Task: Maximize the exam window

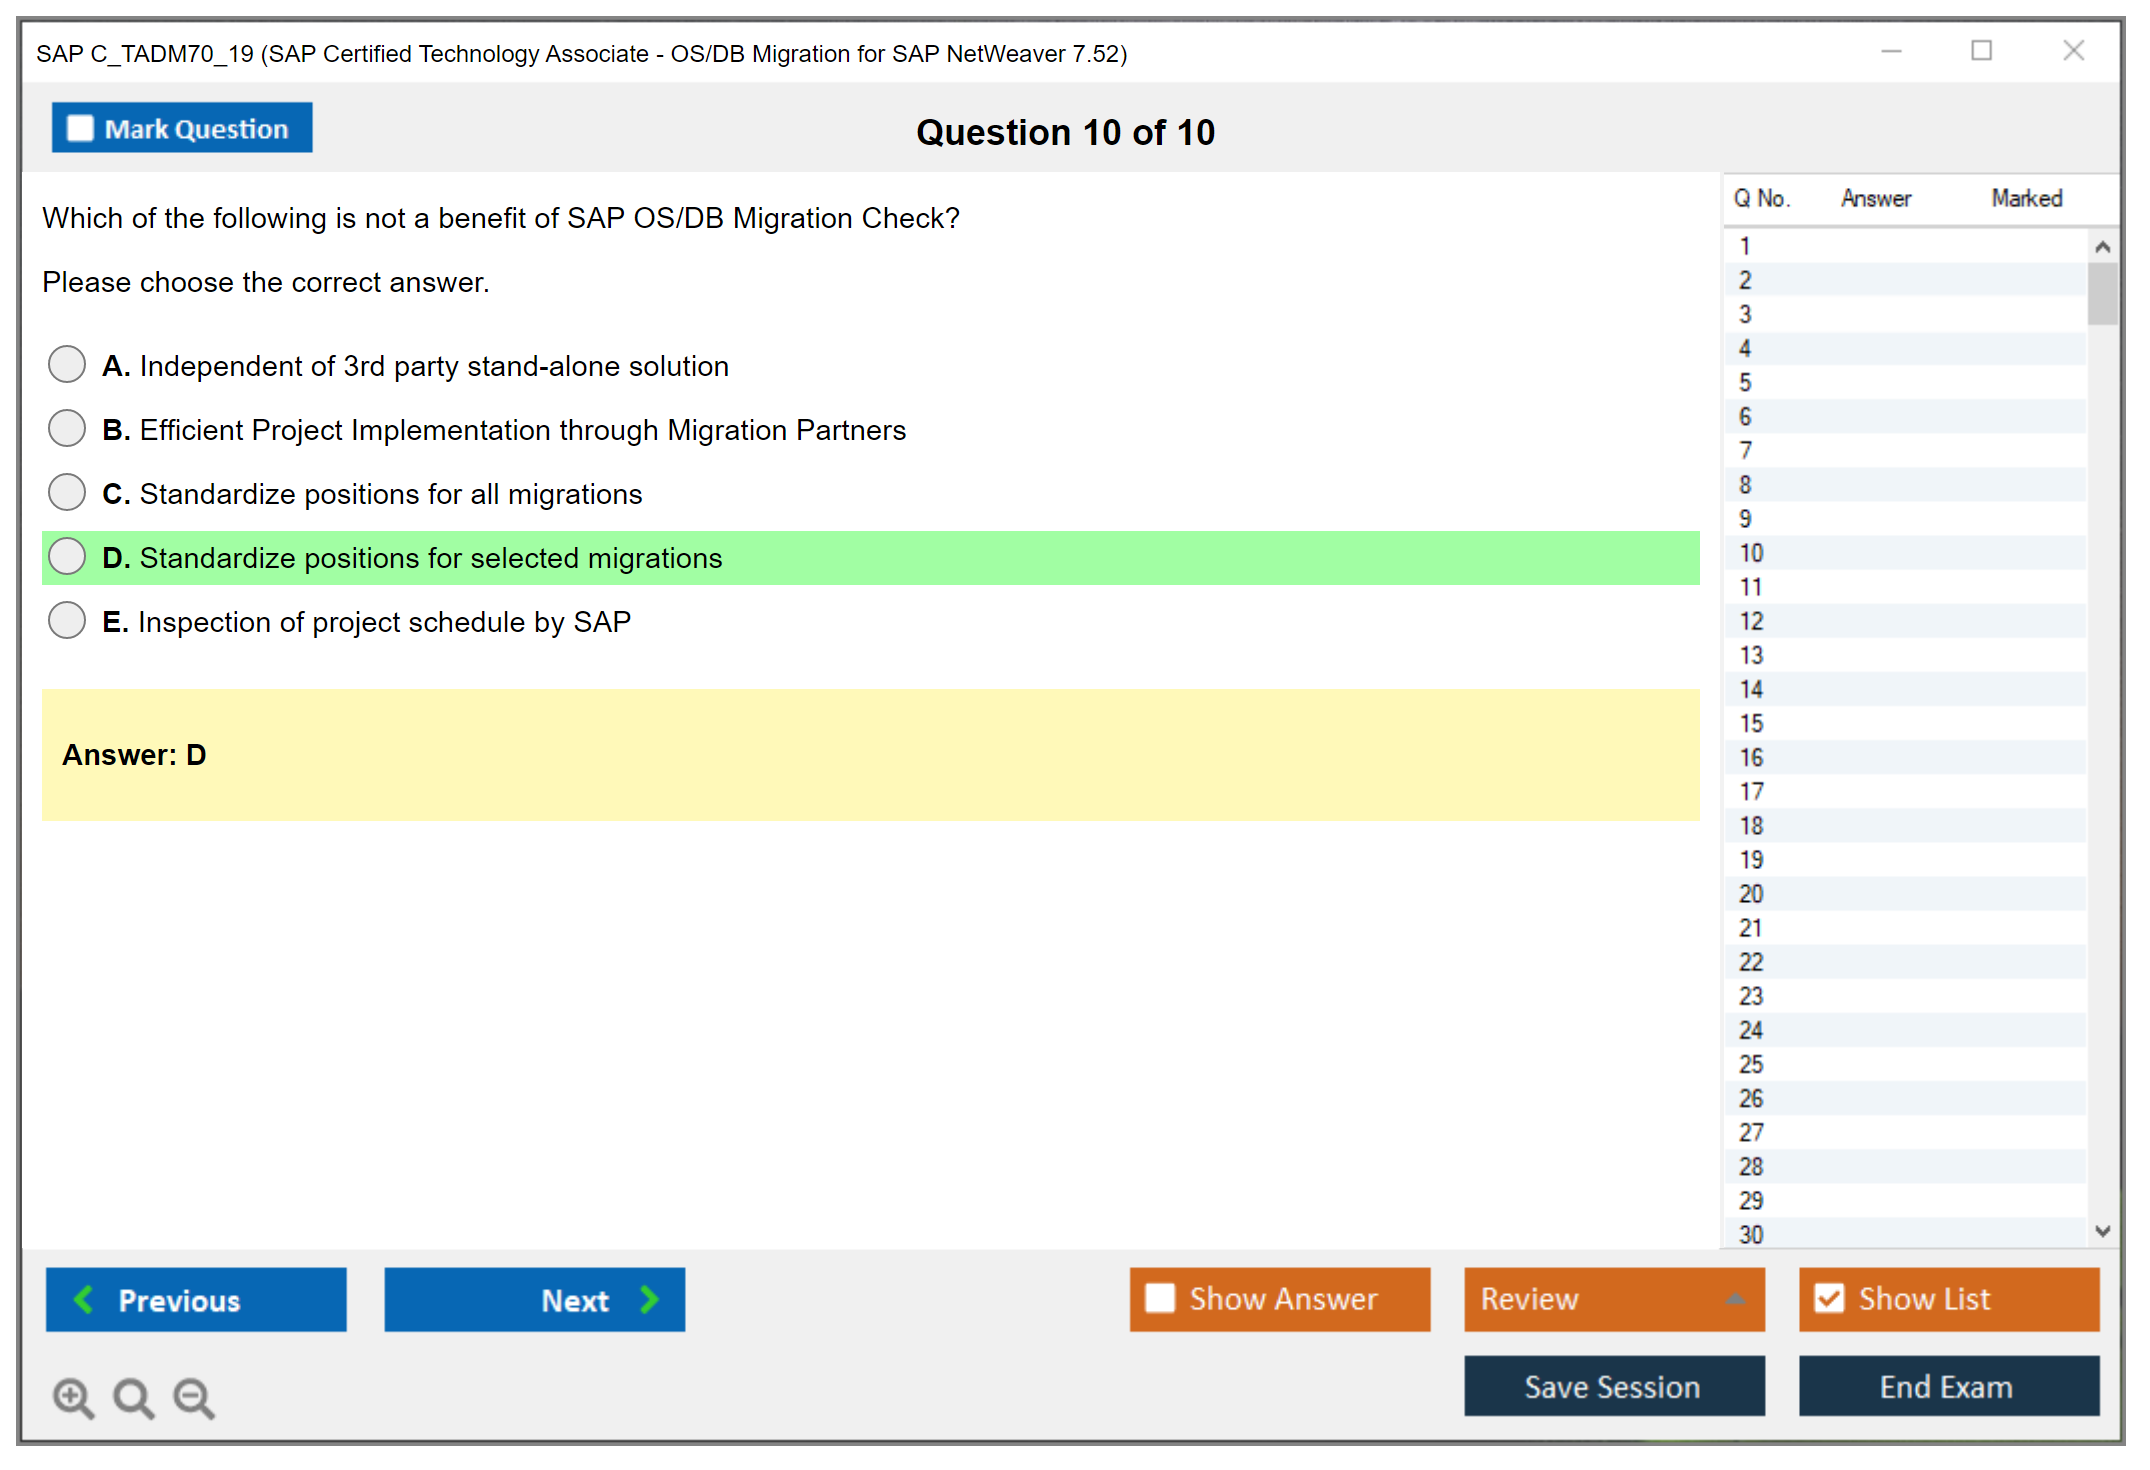Action: tap(1981, 51)
